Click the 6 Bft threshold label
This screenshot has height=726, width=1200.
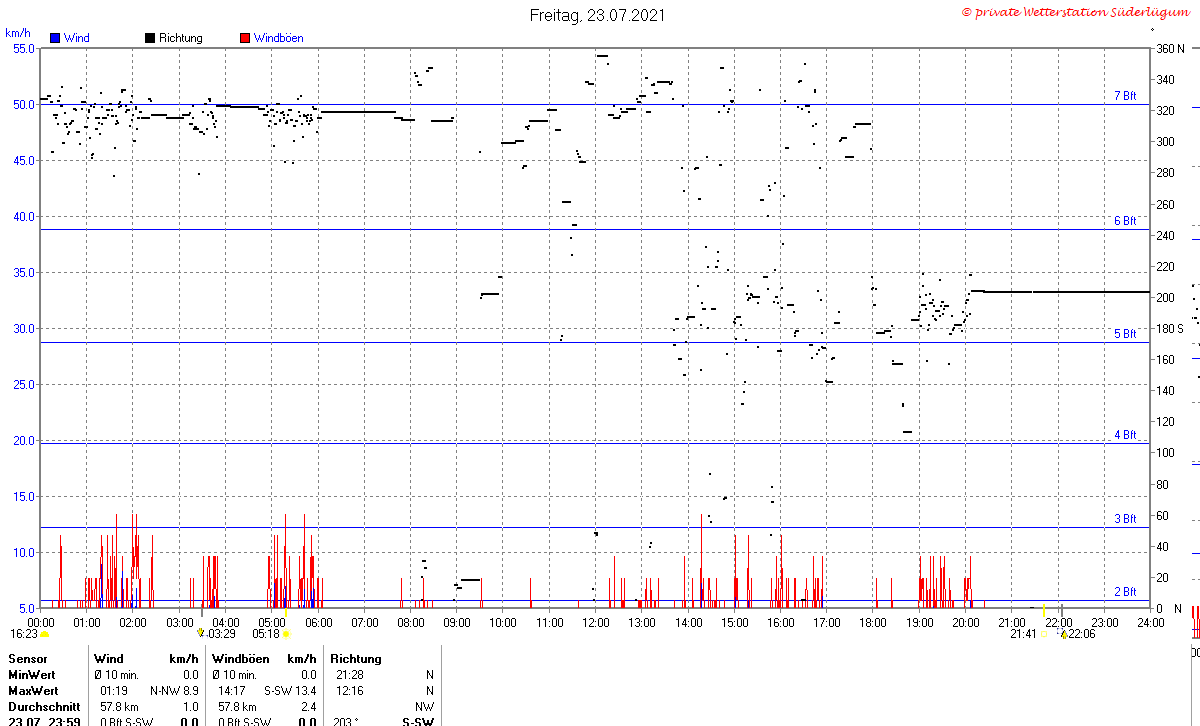pyautogui.click(x=1125, y=221)
